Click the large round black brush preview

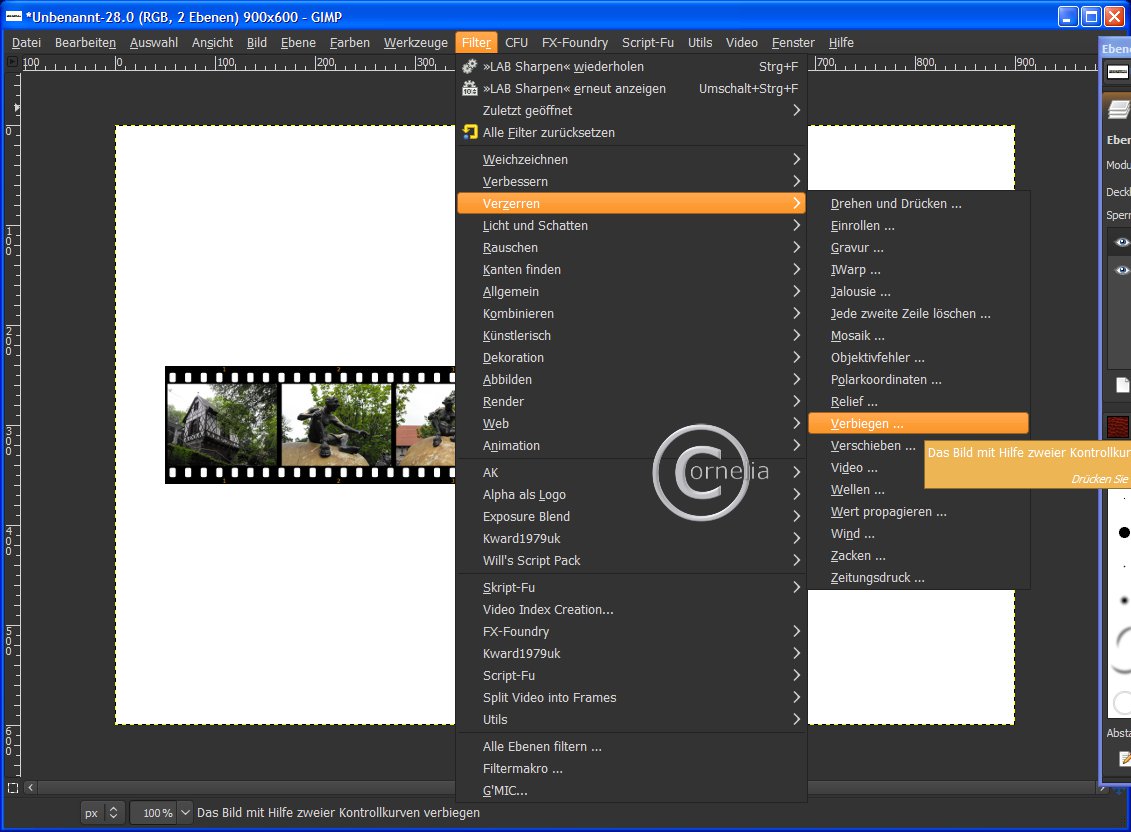pos(1124,533)
